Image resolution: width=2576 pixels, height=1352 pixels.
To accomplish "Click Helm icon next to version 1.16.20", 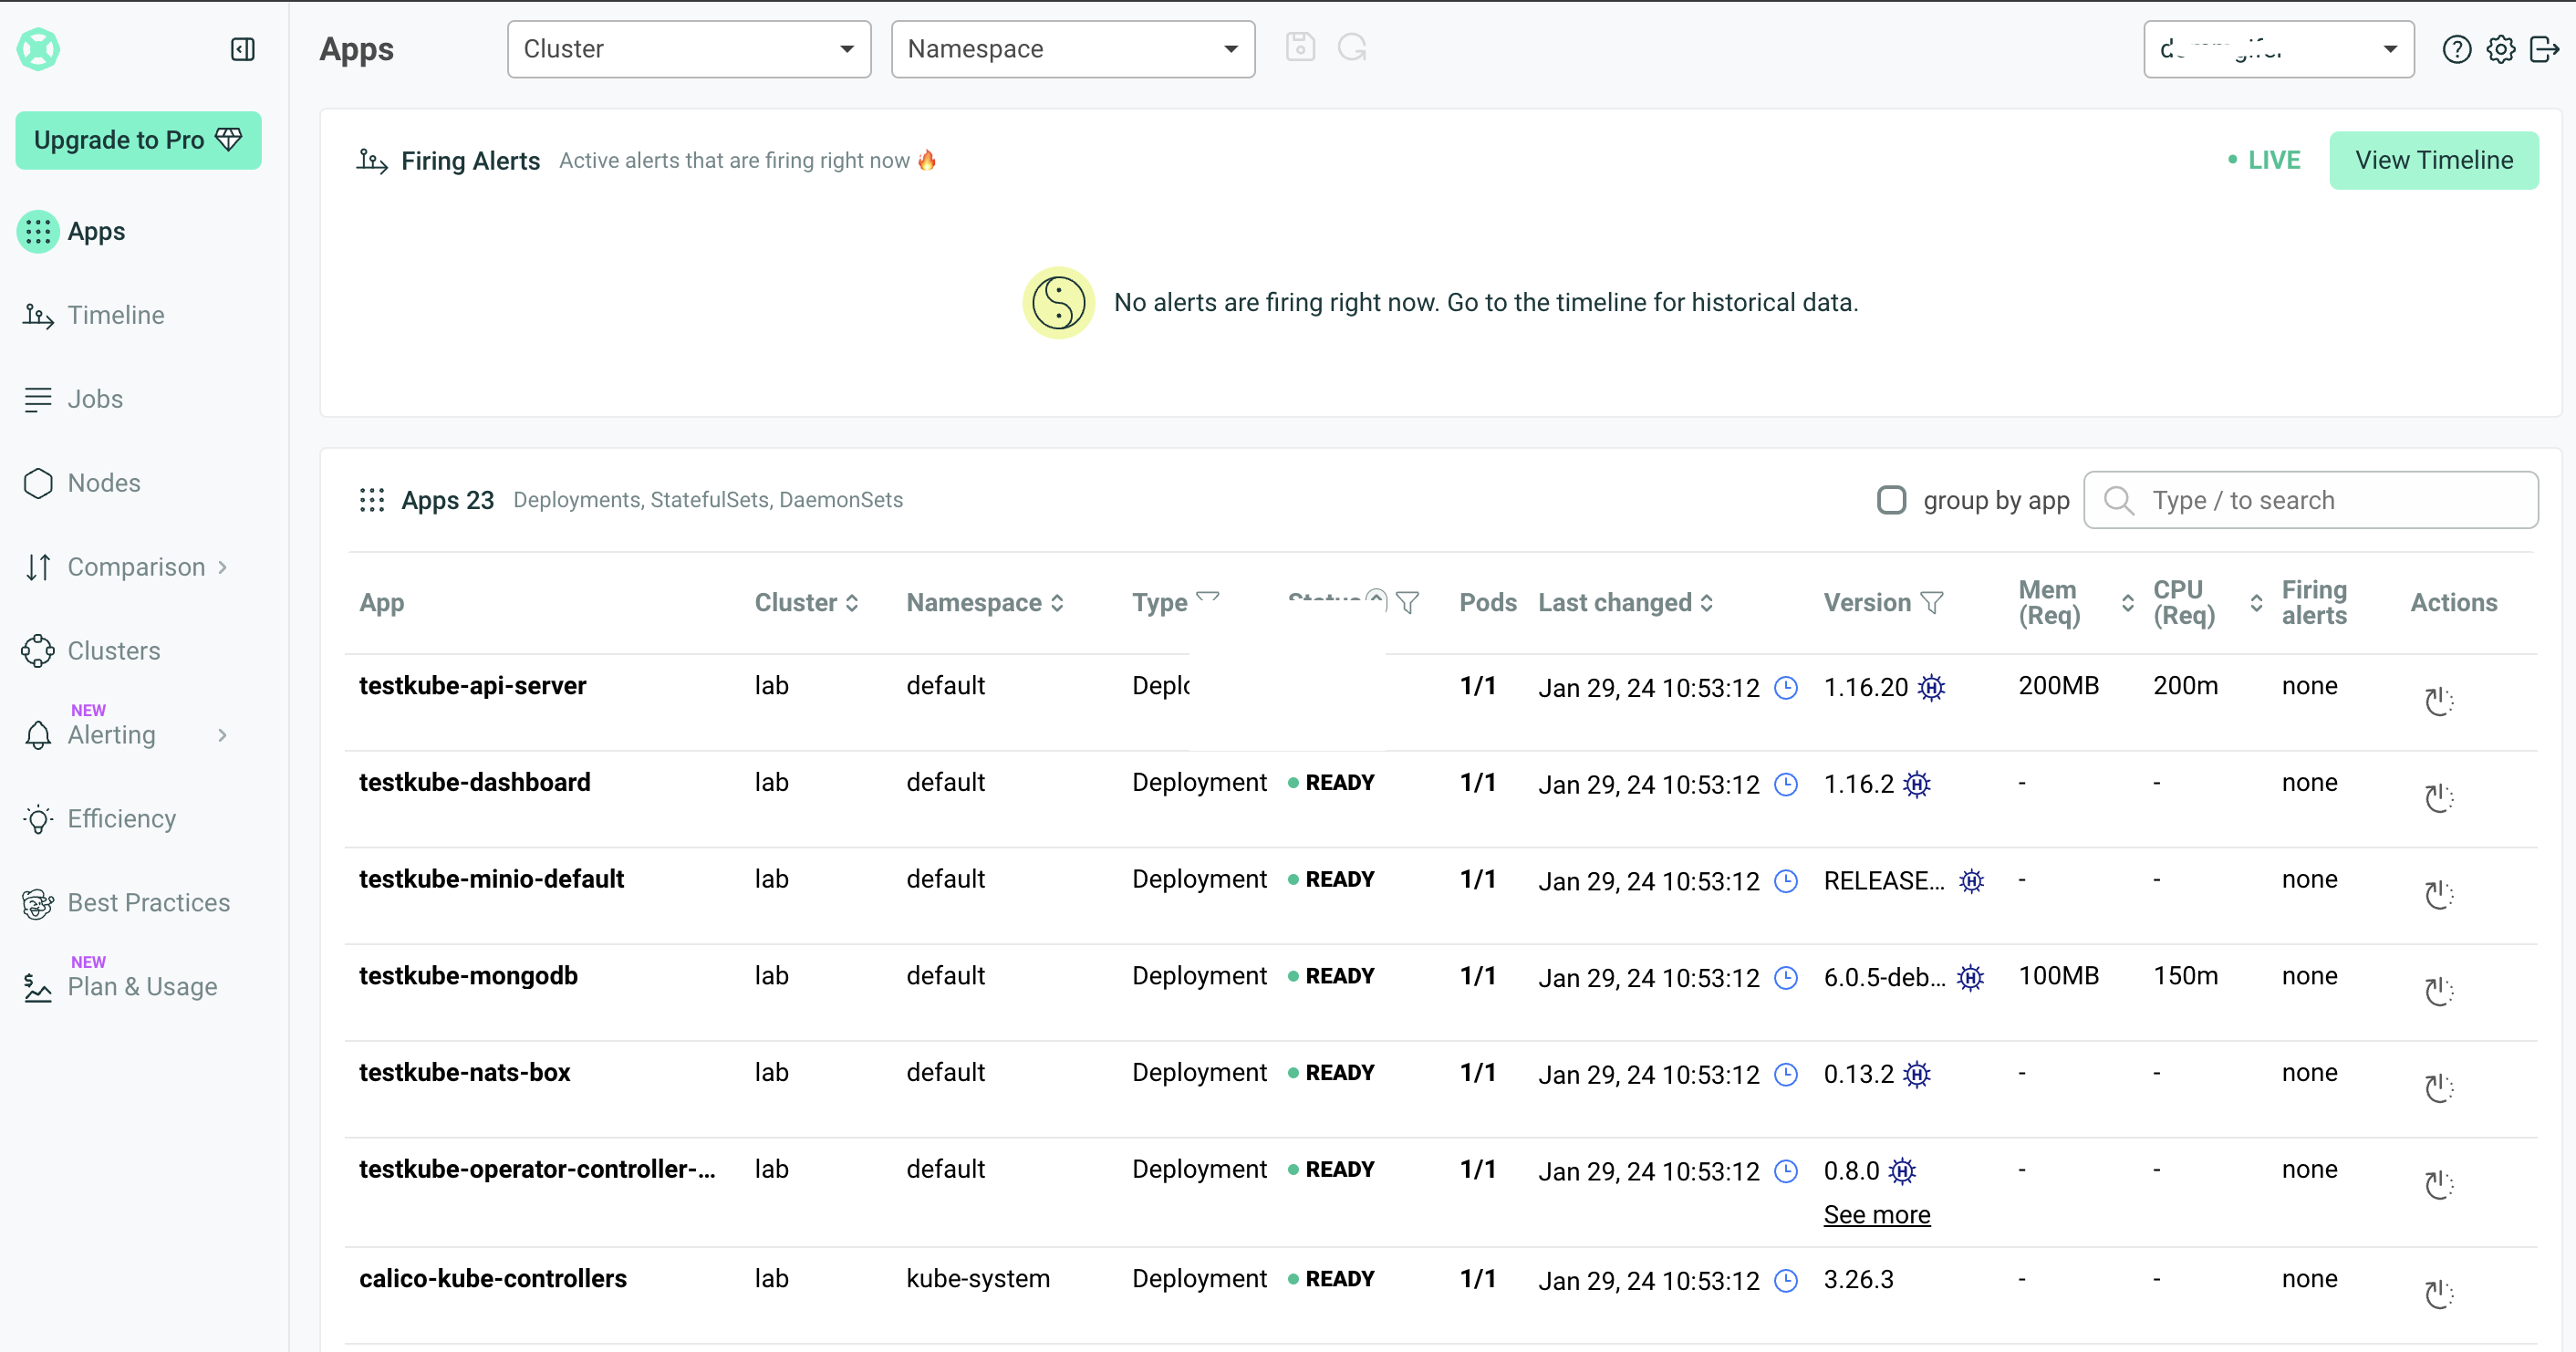I will 1931,687.
